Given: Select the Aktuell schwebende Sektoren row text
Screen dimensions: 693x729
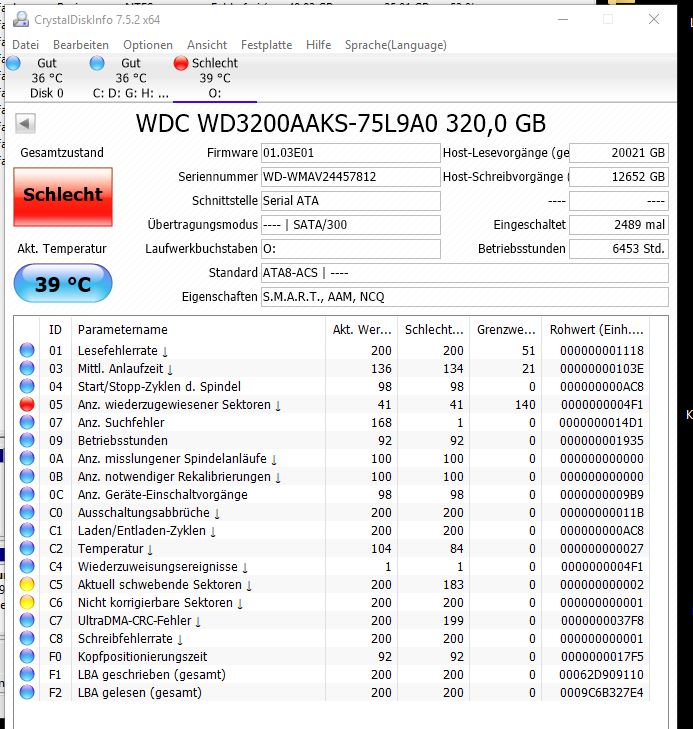Looking at the screenshot, I should pyautogui.click(x=165, y=585).
